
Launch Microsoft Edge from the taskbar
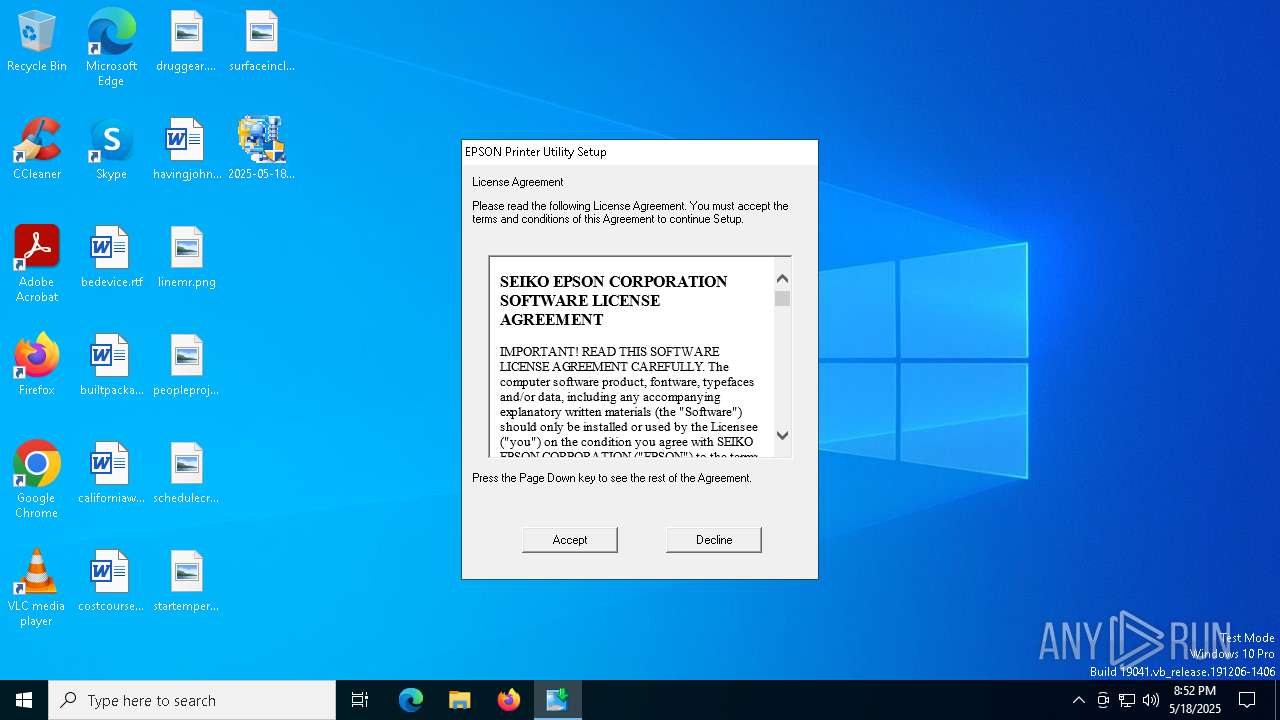(x=411, y=700)
